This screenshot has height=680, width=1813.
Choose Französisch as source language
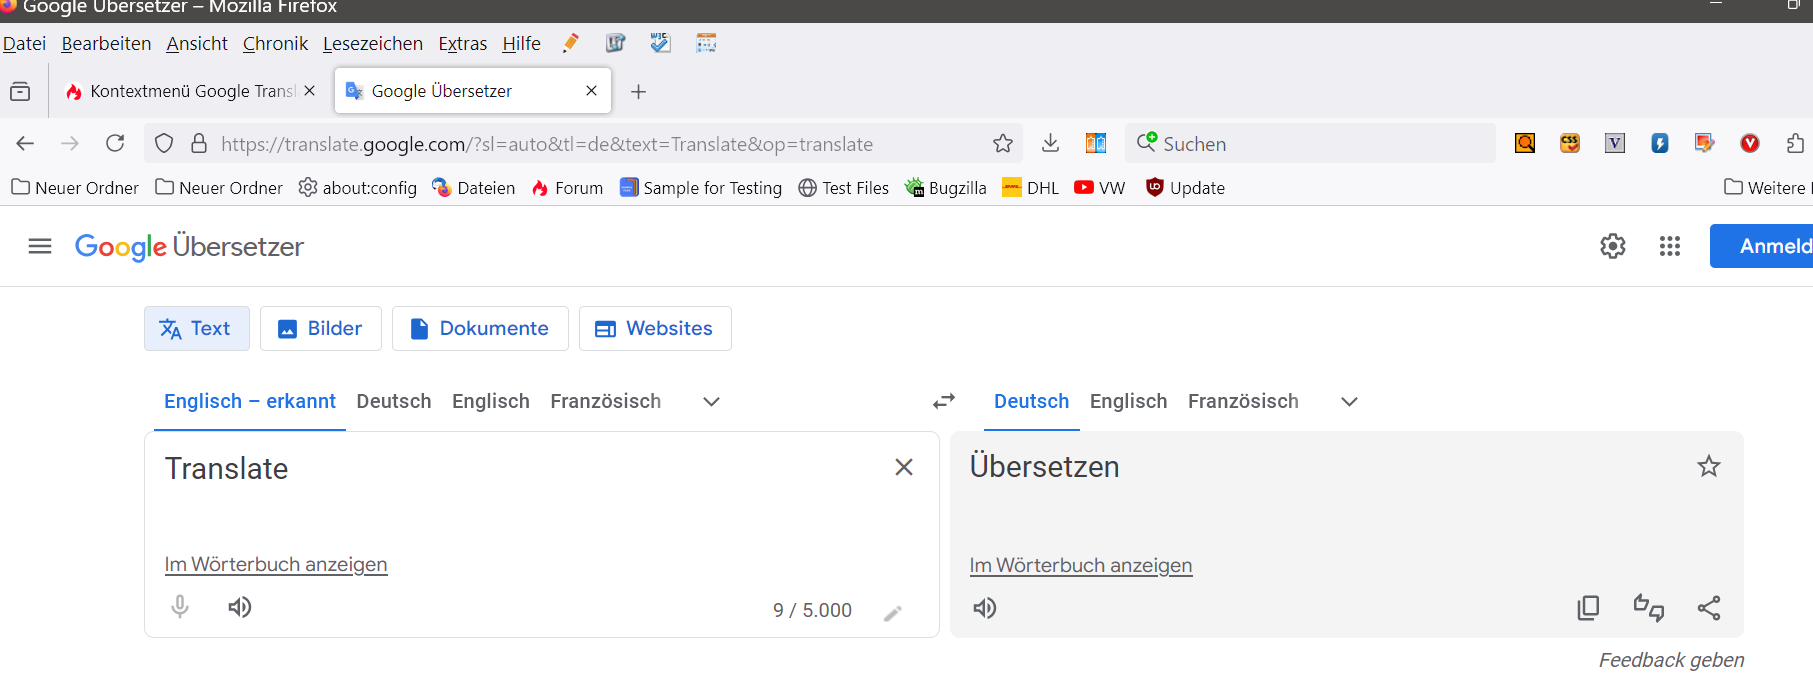605,401
